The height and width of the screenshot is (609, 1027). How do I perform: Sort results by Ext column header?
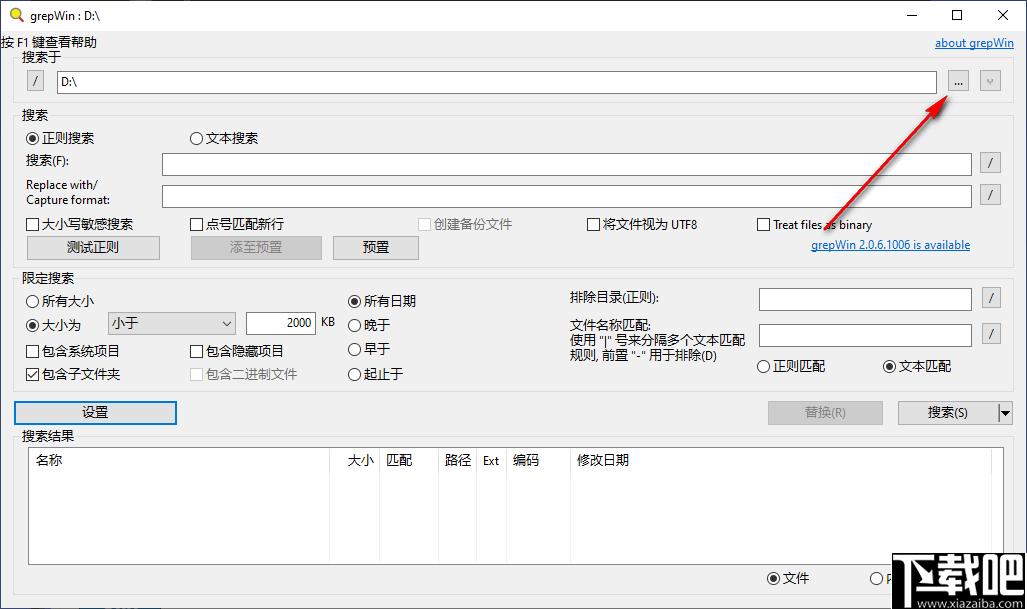491,460
